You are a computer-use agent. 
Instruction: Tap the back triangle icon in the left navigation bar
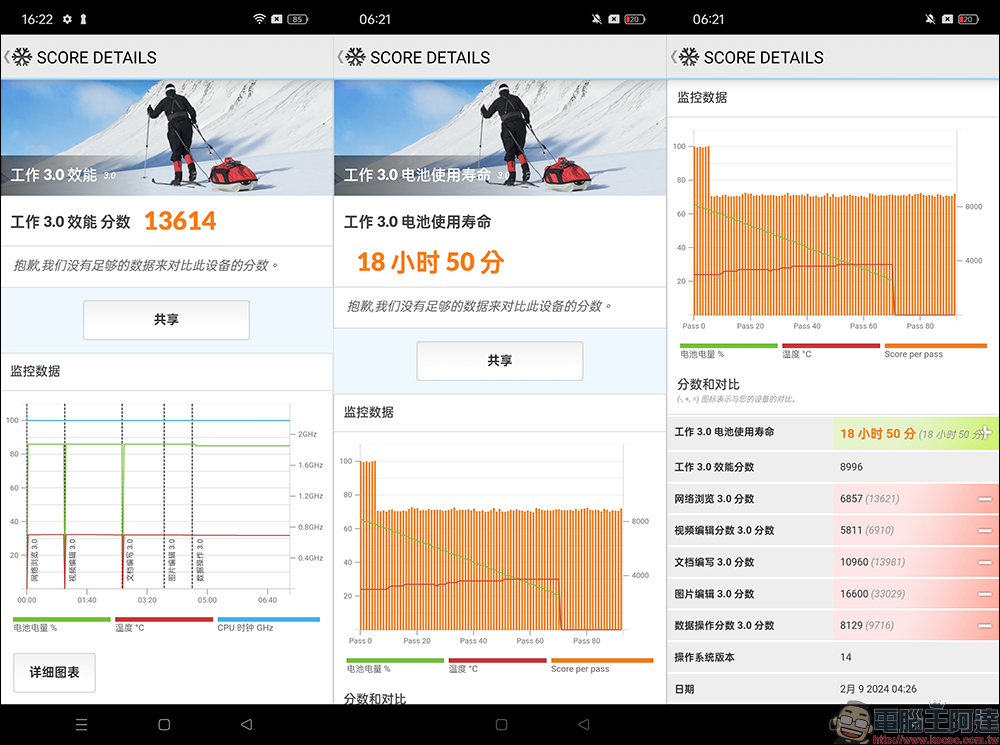246,725
